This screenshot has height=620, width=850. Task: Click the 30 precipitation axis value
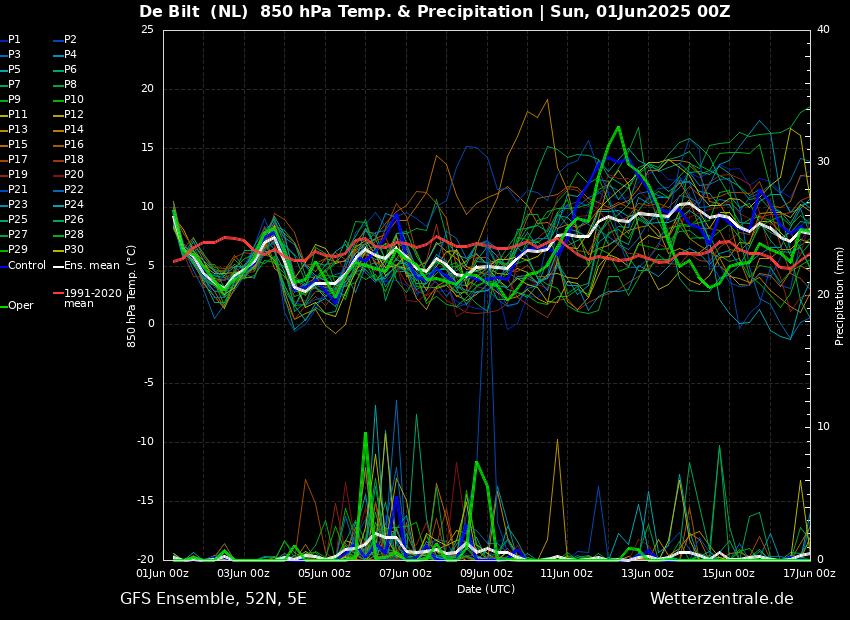pos(823,162)
